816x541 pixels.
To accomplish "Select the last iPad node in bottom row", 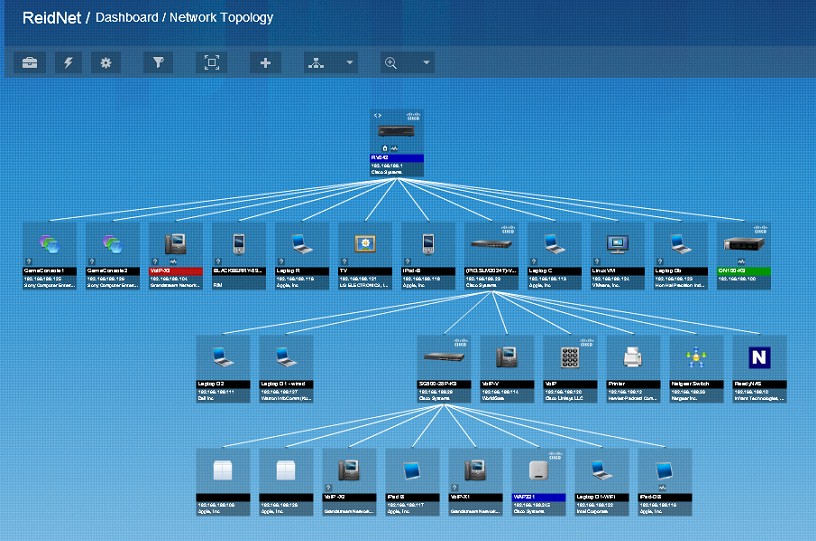I will coord(665,482).
